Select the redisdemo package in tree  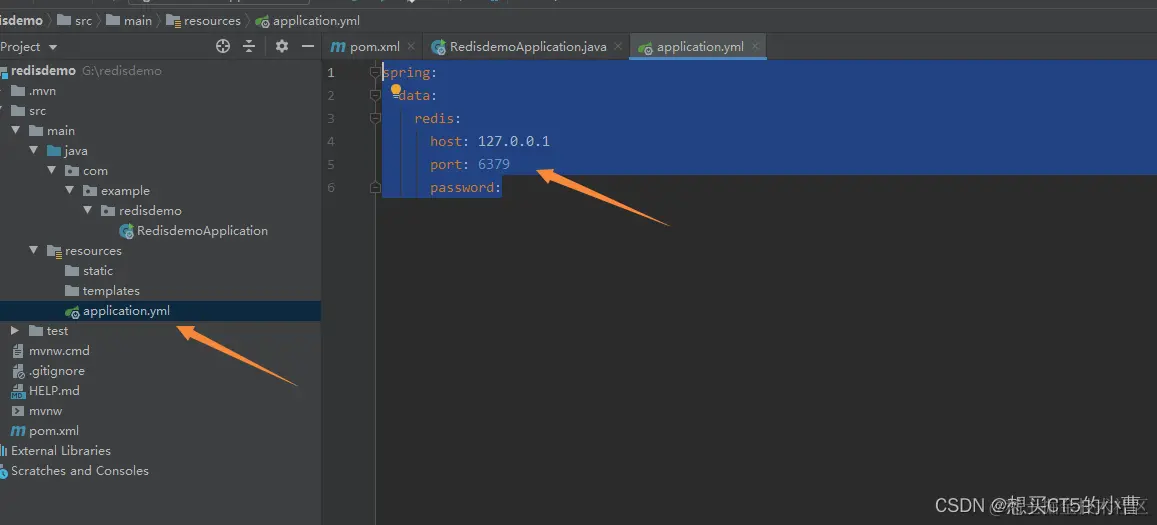point(151,210)
